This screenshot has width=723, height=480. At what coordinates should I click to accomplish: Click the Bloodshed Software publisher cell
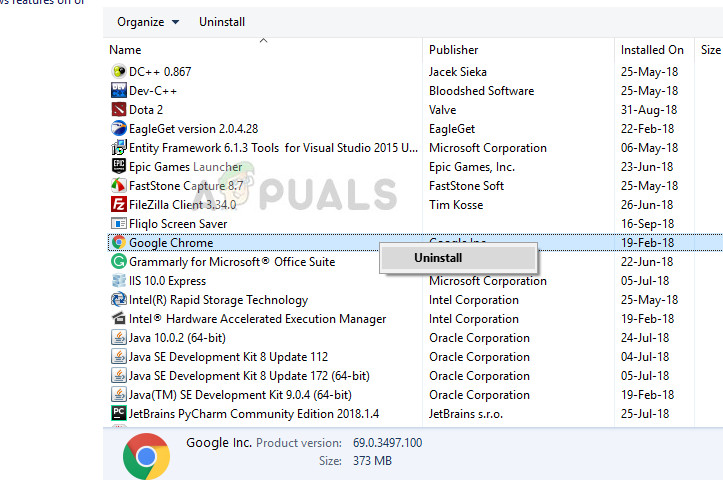click(x=481, y=91)
